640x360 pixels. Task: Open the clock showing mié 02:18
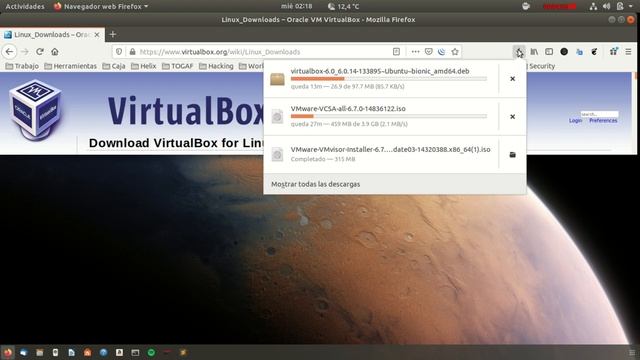pyautogui.click(x=297, y=6)
